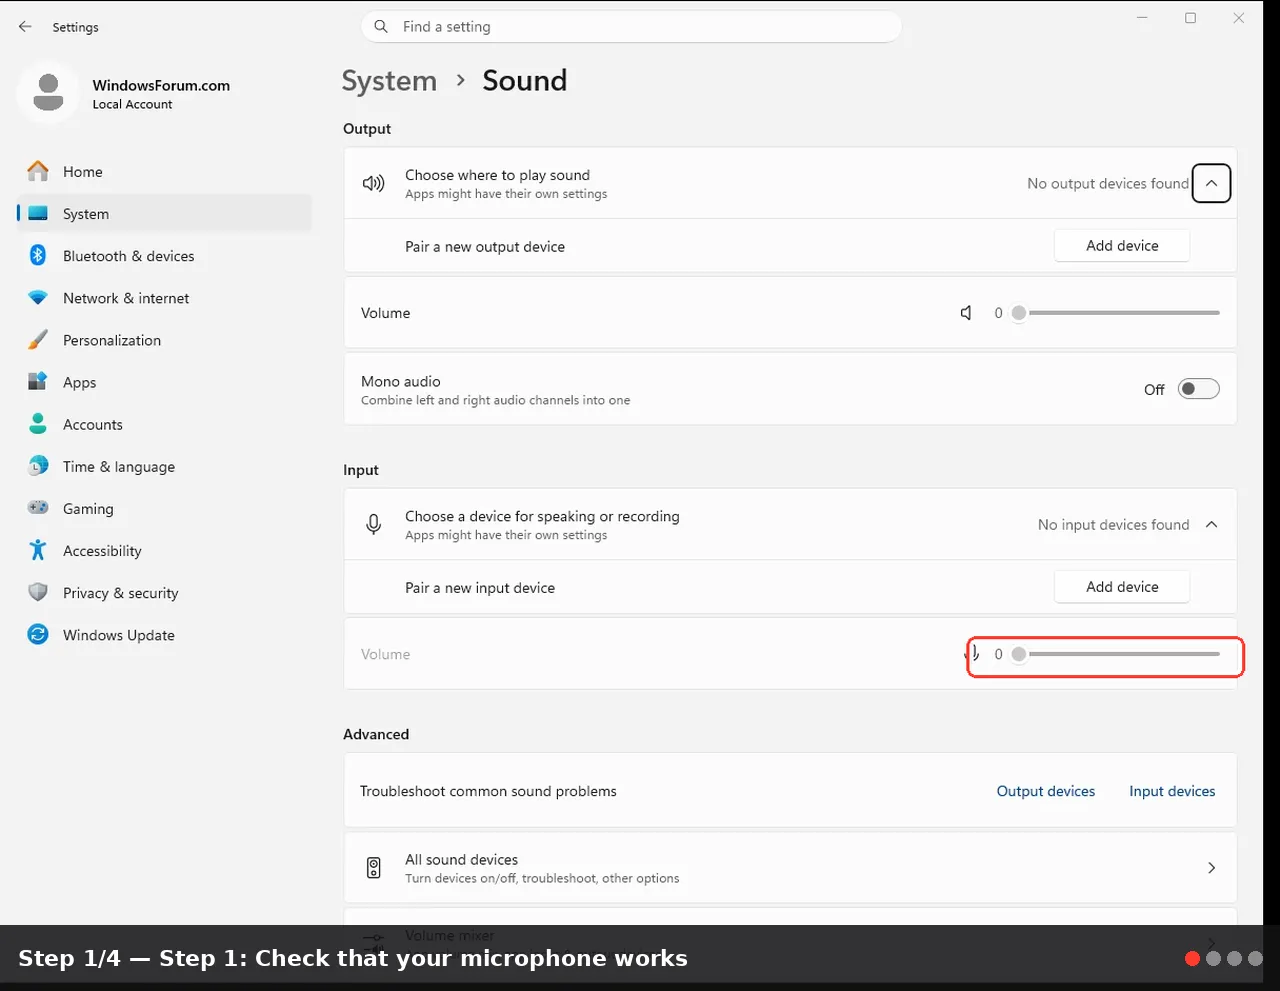Open All sound devices chevron
This screenshot has height=991, width=1280.
[x=1211, y=868]
